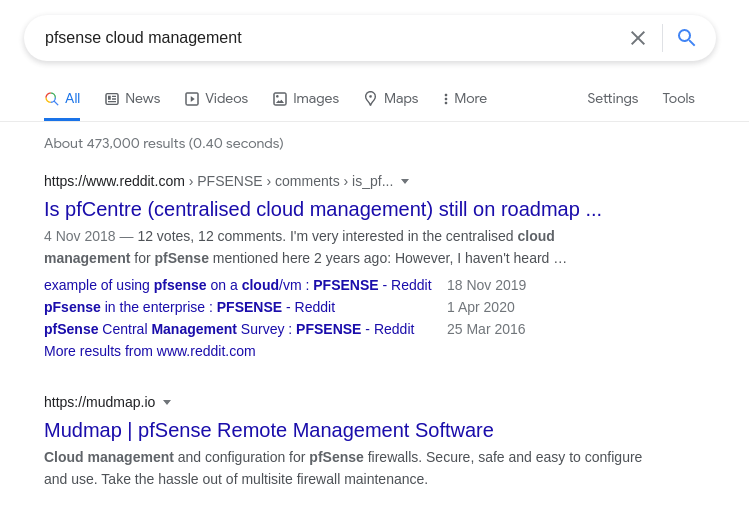The image size is (749, 507).
Task: Click the three-dot More icon
Action: pos(446,99)
